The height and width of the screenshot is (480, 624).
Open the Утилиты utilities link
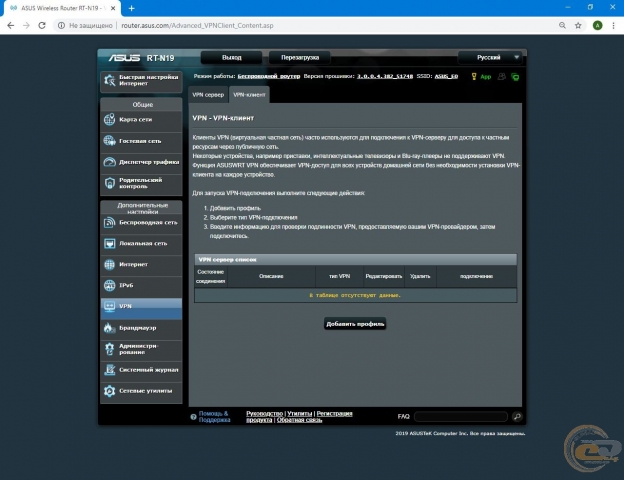300,414
